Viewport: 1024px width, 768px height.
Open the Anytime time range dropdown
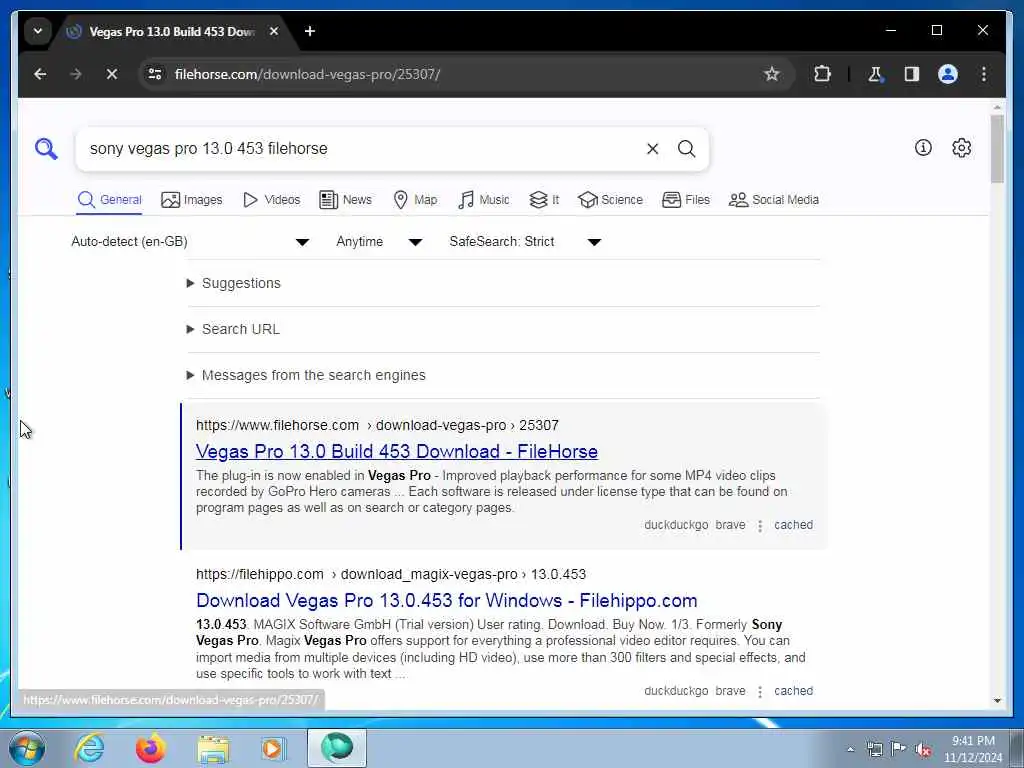379,242
